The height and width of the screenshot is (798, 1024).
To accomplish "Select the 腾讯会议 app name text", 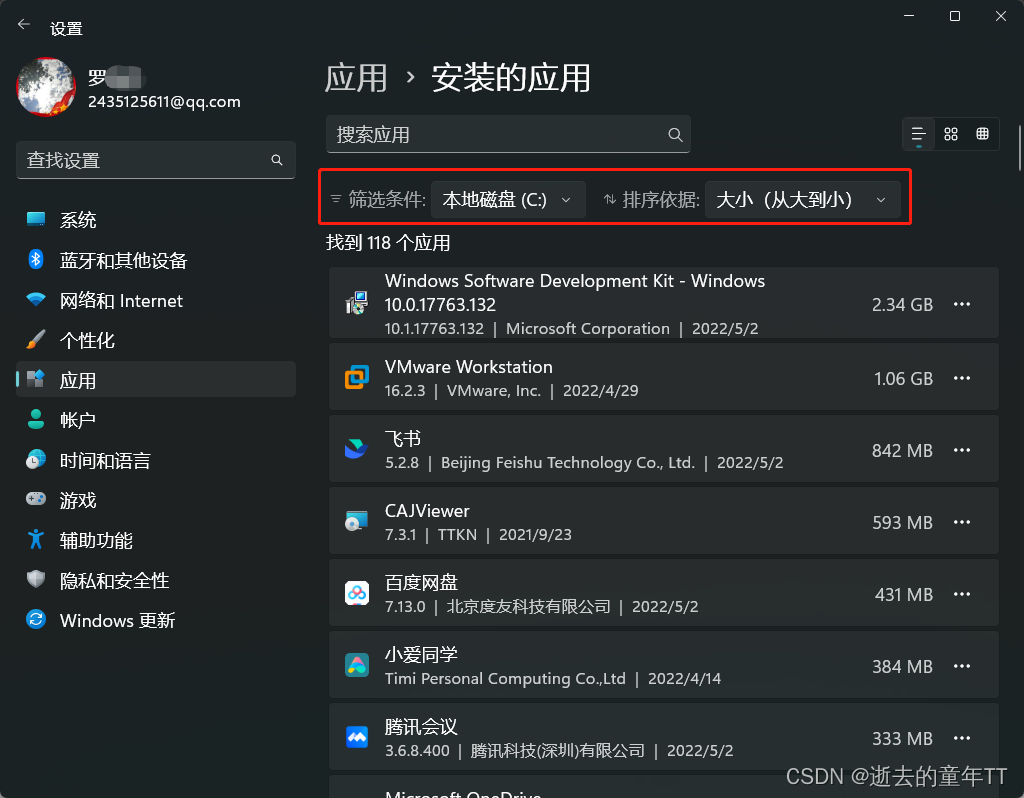I will [x=421, y=727].
